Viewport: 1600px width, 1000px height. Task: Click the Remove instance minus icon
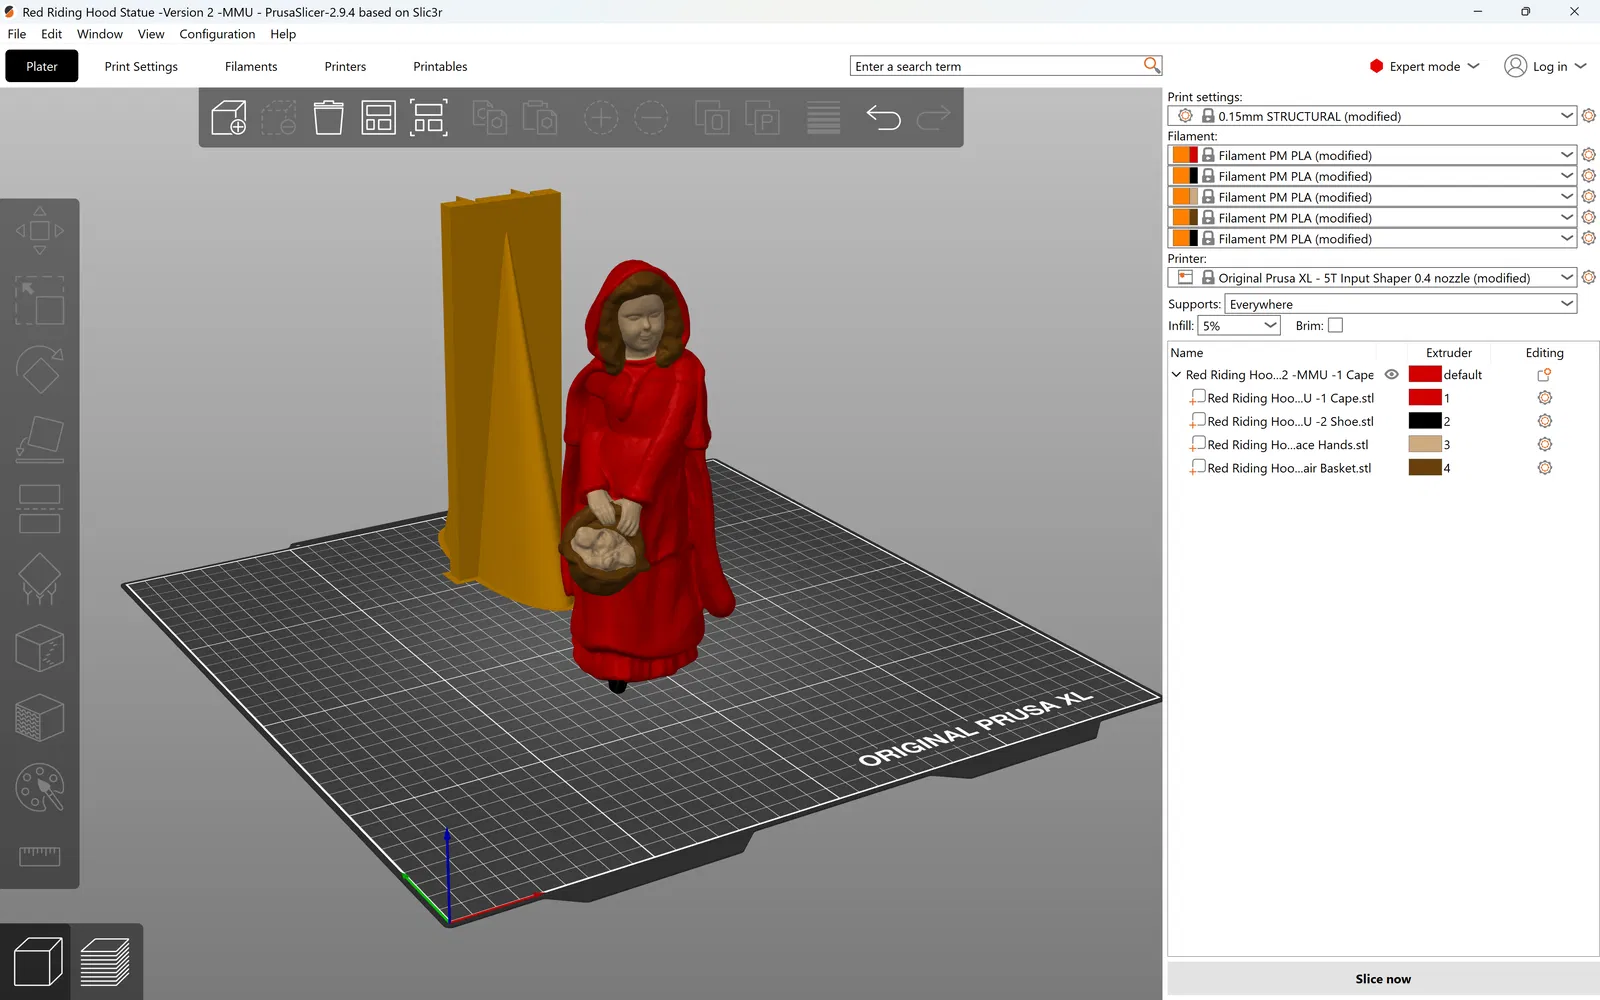(x=651, y=118)
